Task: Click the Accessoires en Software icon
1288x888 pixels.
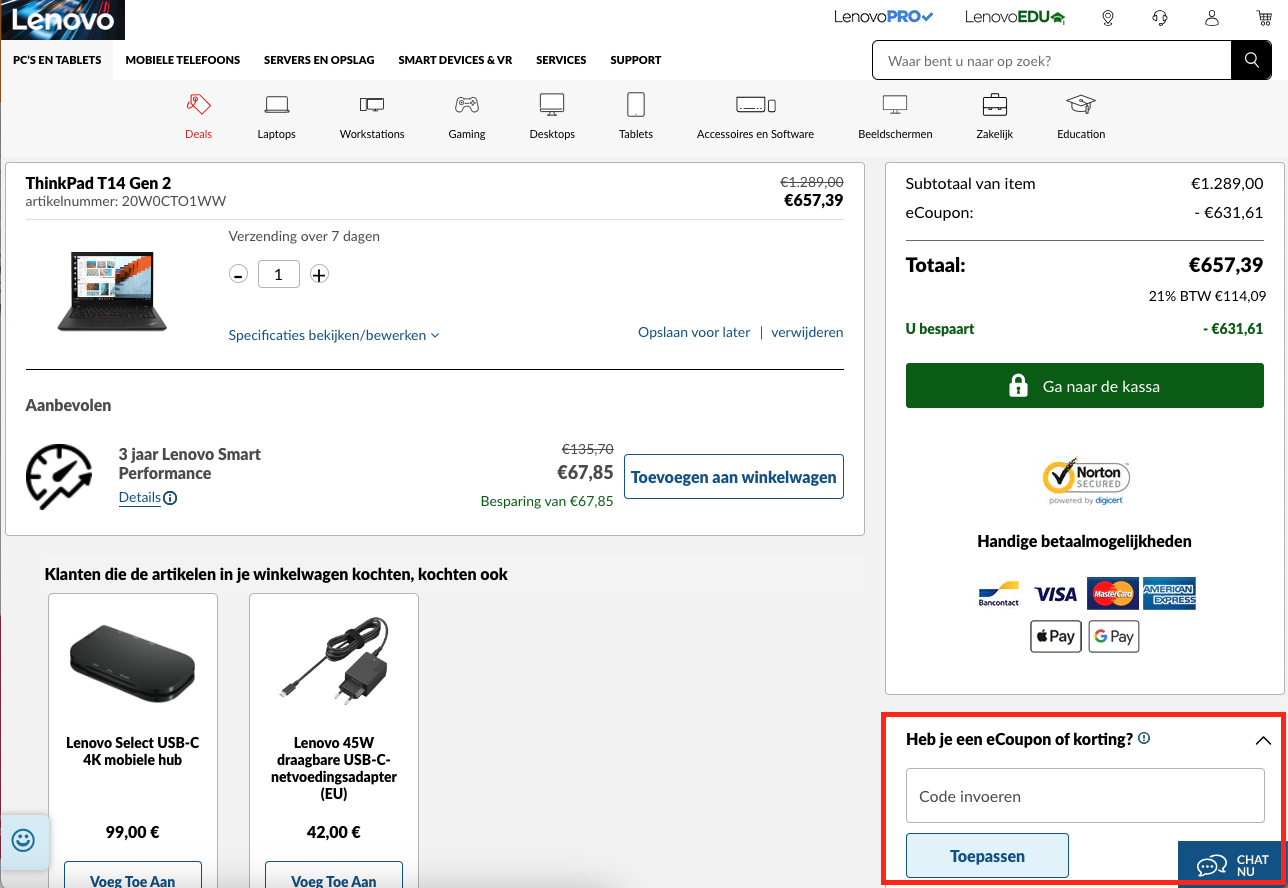Action: (x=755, y=104)
